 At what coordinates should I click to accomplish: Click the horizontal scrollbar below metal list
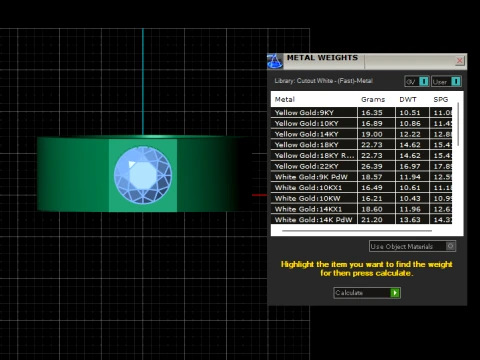[x=357, y=231]
